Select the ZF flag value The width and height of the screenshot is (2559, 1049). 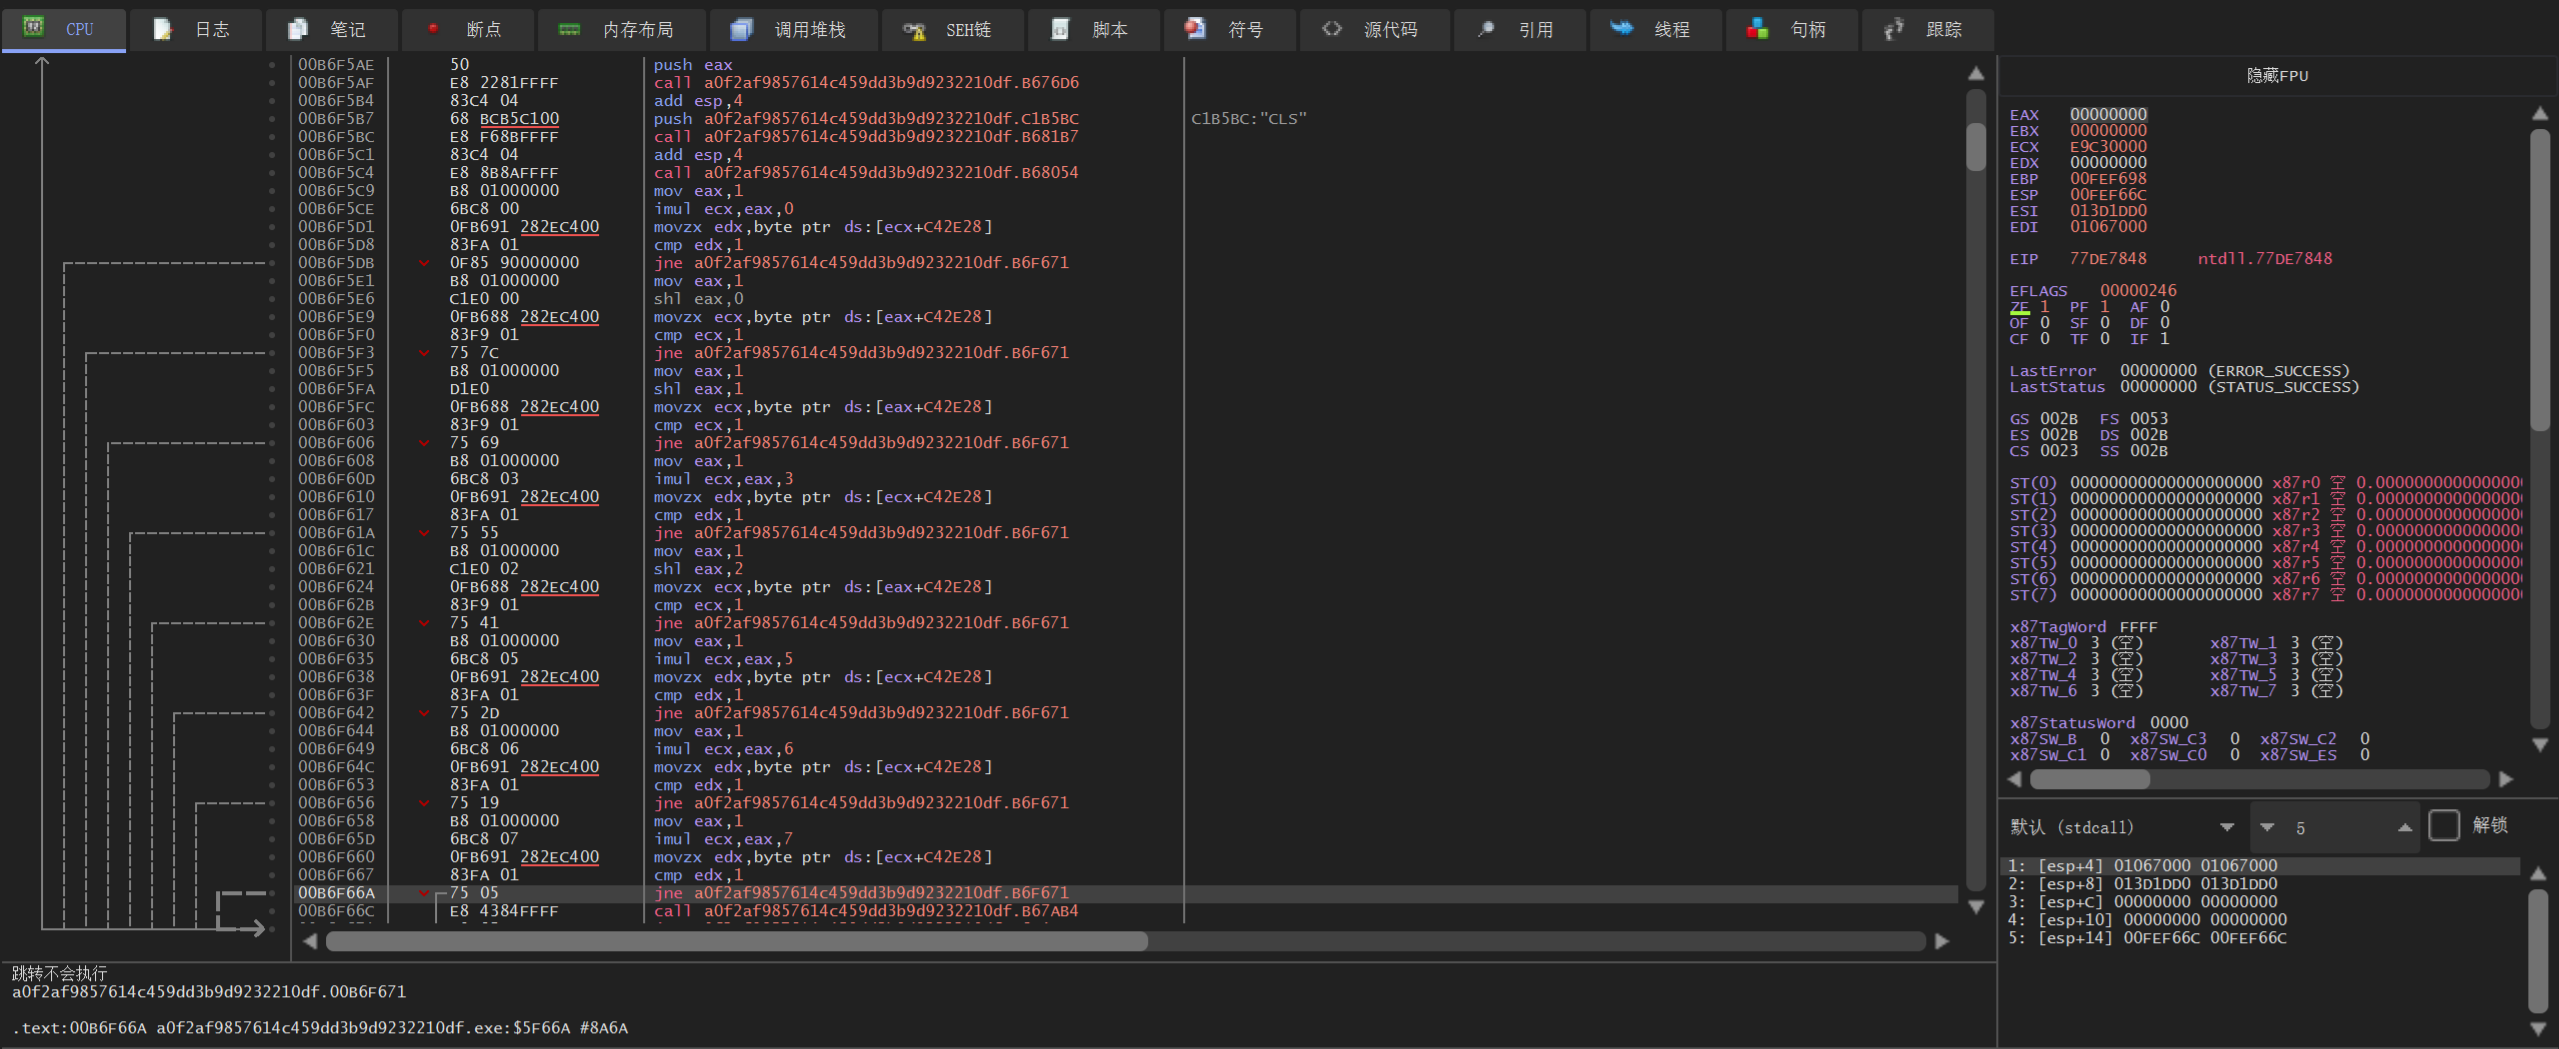click(2045, 307)
